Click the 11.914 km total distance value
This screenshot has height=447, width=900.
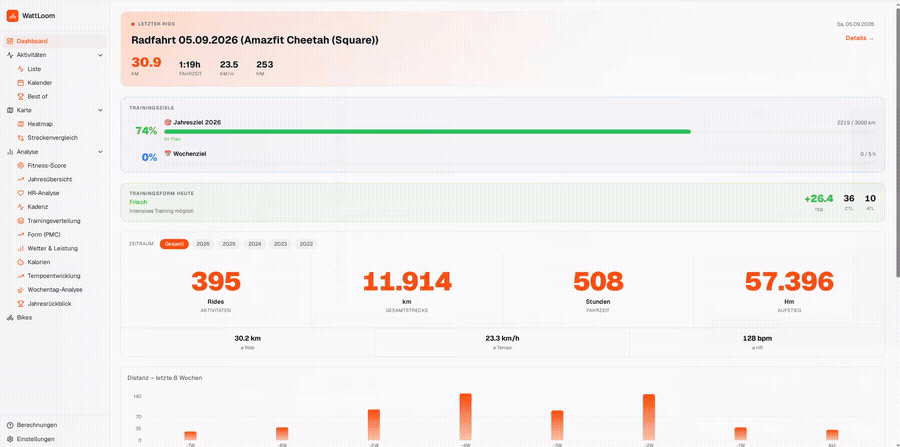407,281
